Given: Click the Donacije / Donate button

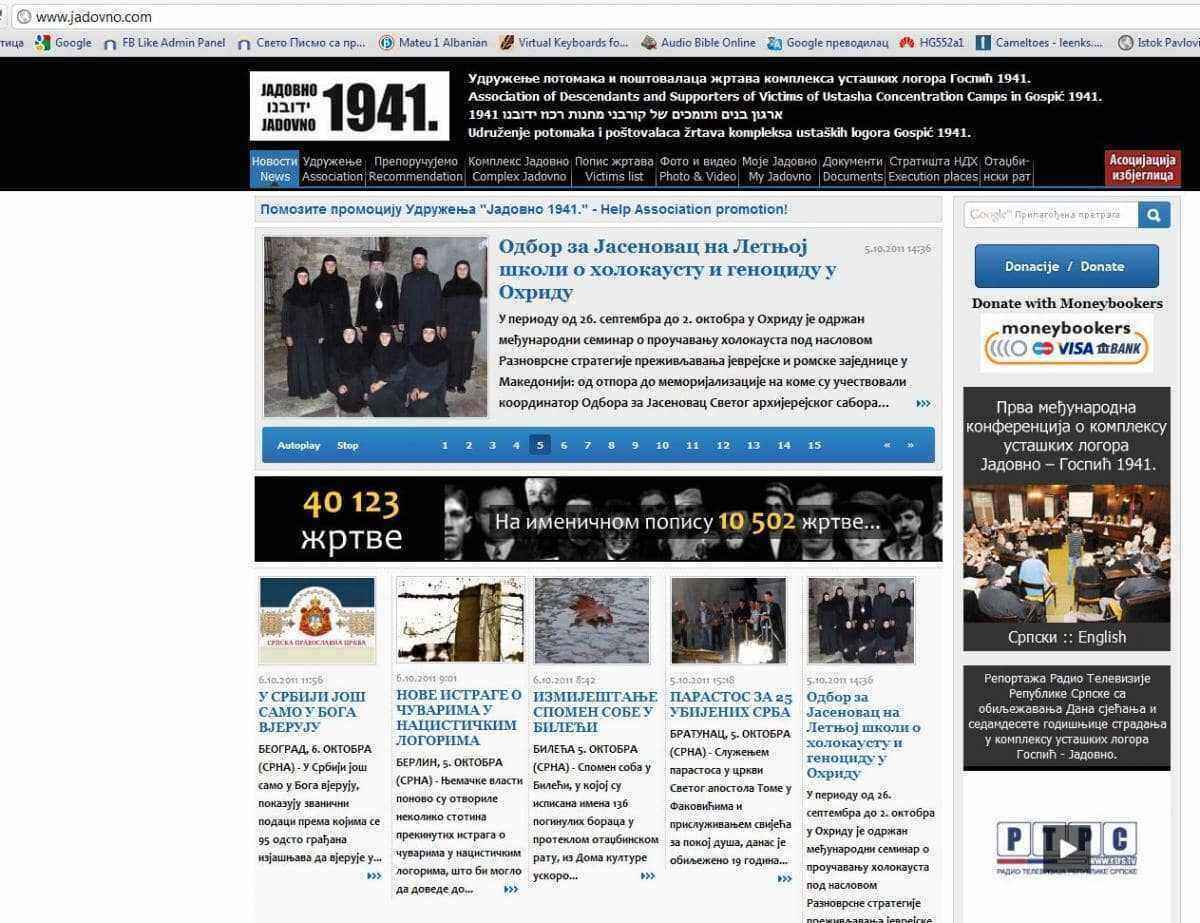Looking at the screenshot, I should [1066, 266].
